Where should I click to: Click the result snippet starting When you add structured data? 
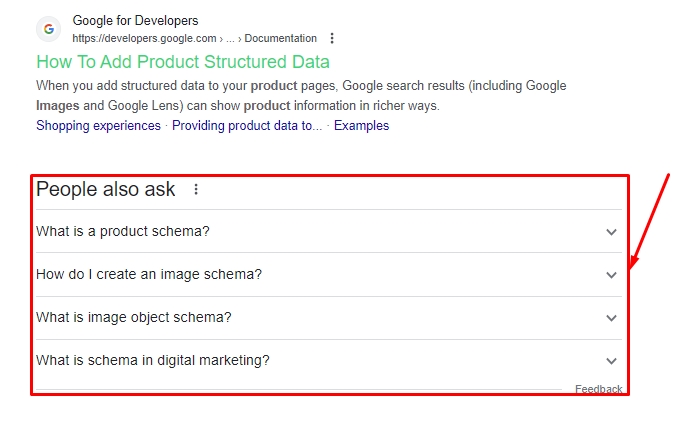point(301,95)
